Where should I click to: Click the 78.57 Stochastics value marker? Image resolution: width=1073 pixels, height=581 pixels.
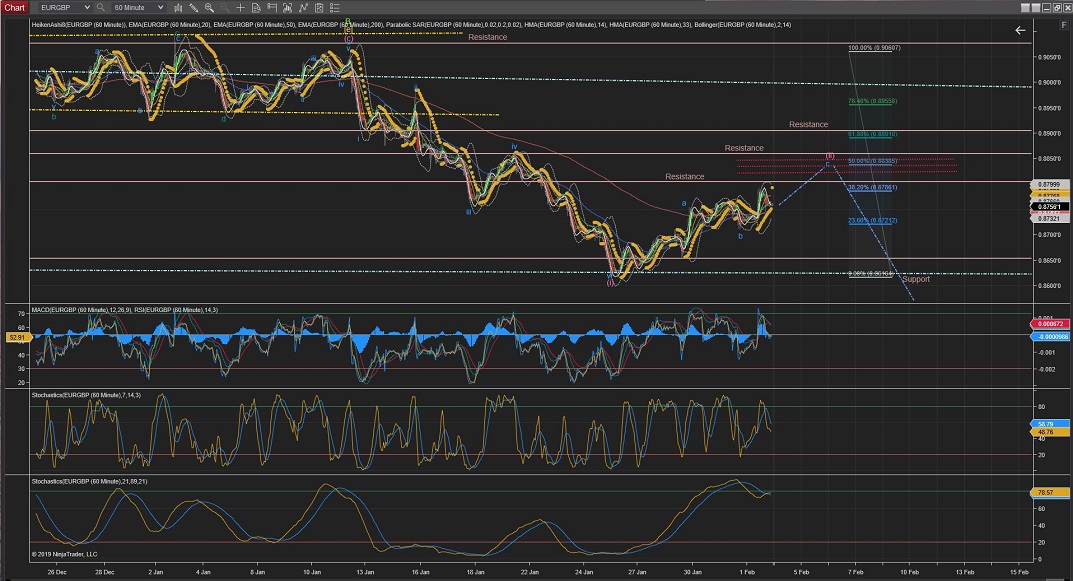[1045, 492]
